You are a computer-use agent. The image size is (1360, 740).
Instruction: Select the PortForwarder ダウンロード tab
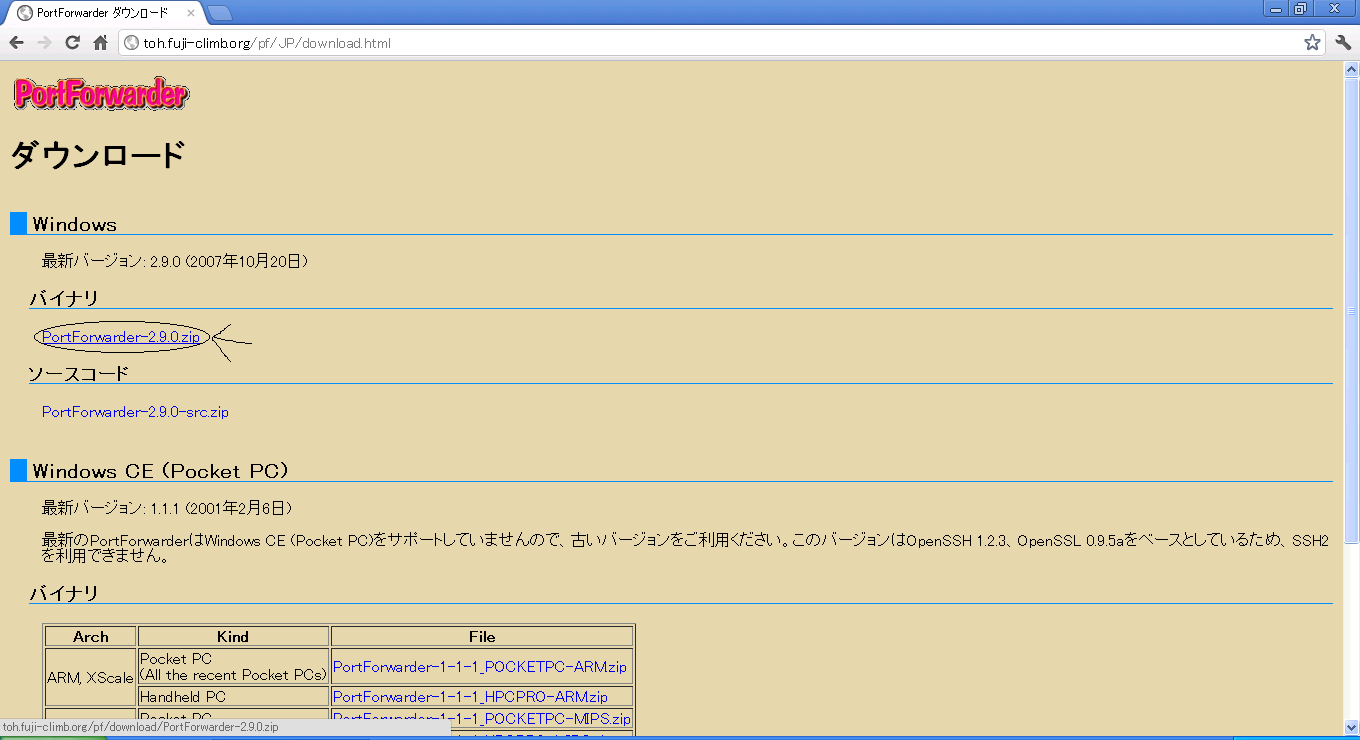(103, 13)
